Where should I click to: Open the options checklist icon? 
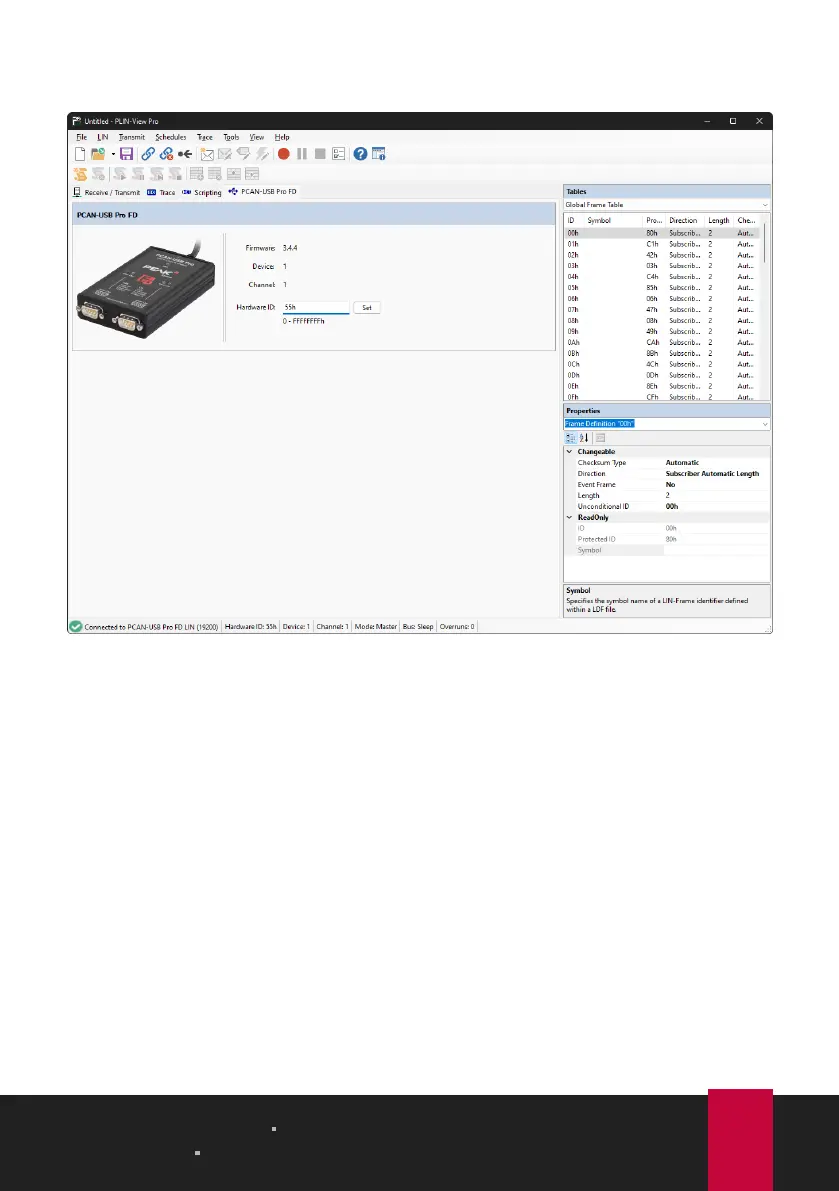(x=339, y=154)
